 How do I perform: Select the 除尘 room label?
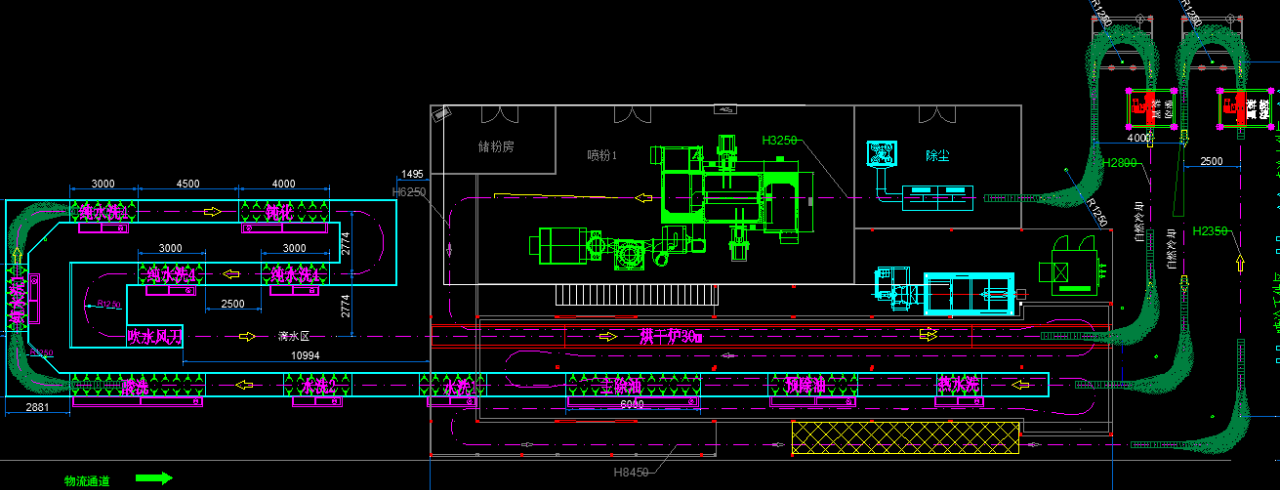pos(937,155)
